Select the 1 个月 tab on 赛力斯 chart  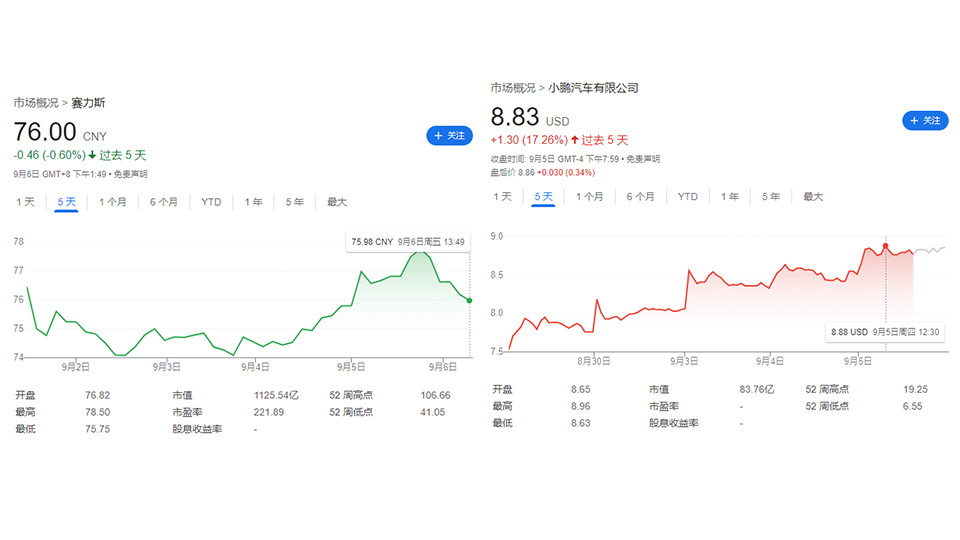coord(113,201)
